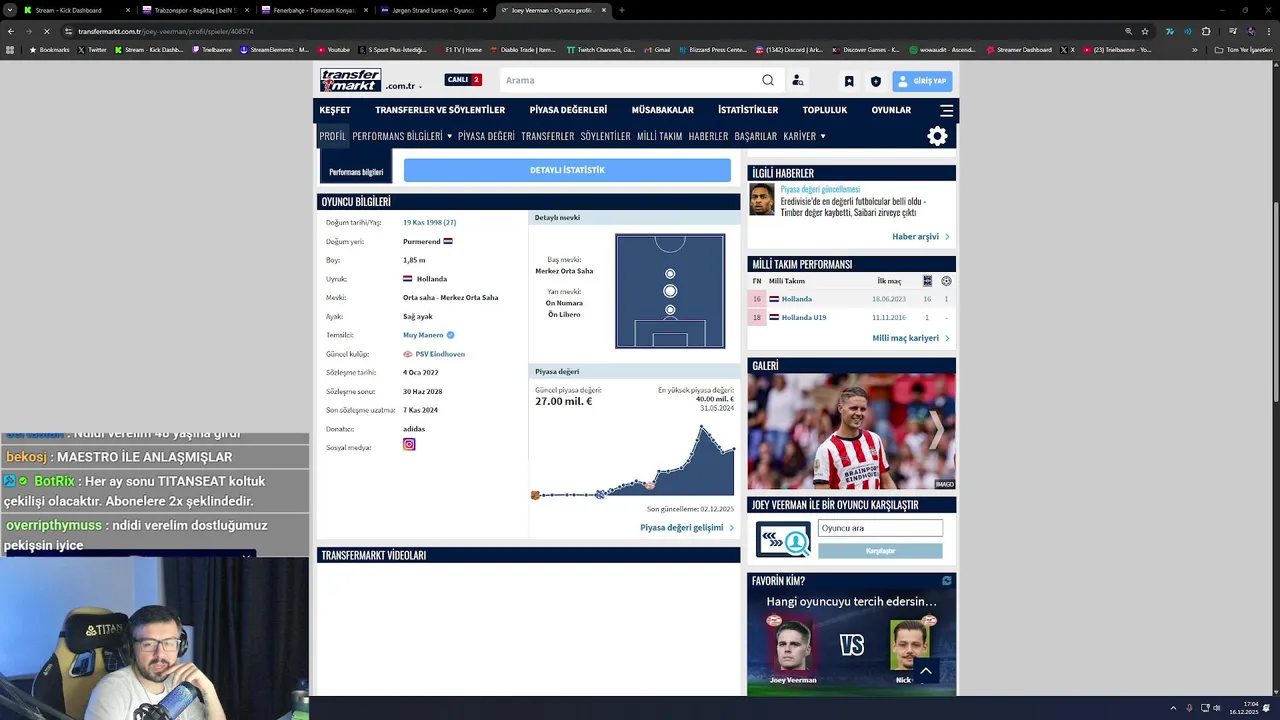The height and width of the screenshot is (720, 1280).
Task: Open the İSTATİSTİKLER menu
Action: coord(748,110)
